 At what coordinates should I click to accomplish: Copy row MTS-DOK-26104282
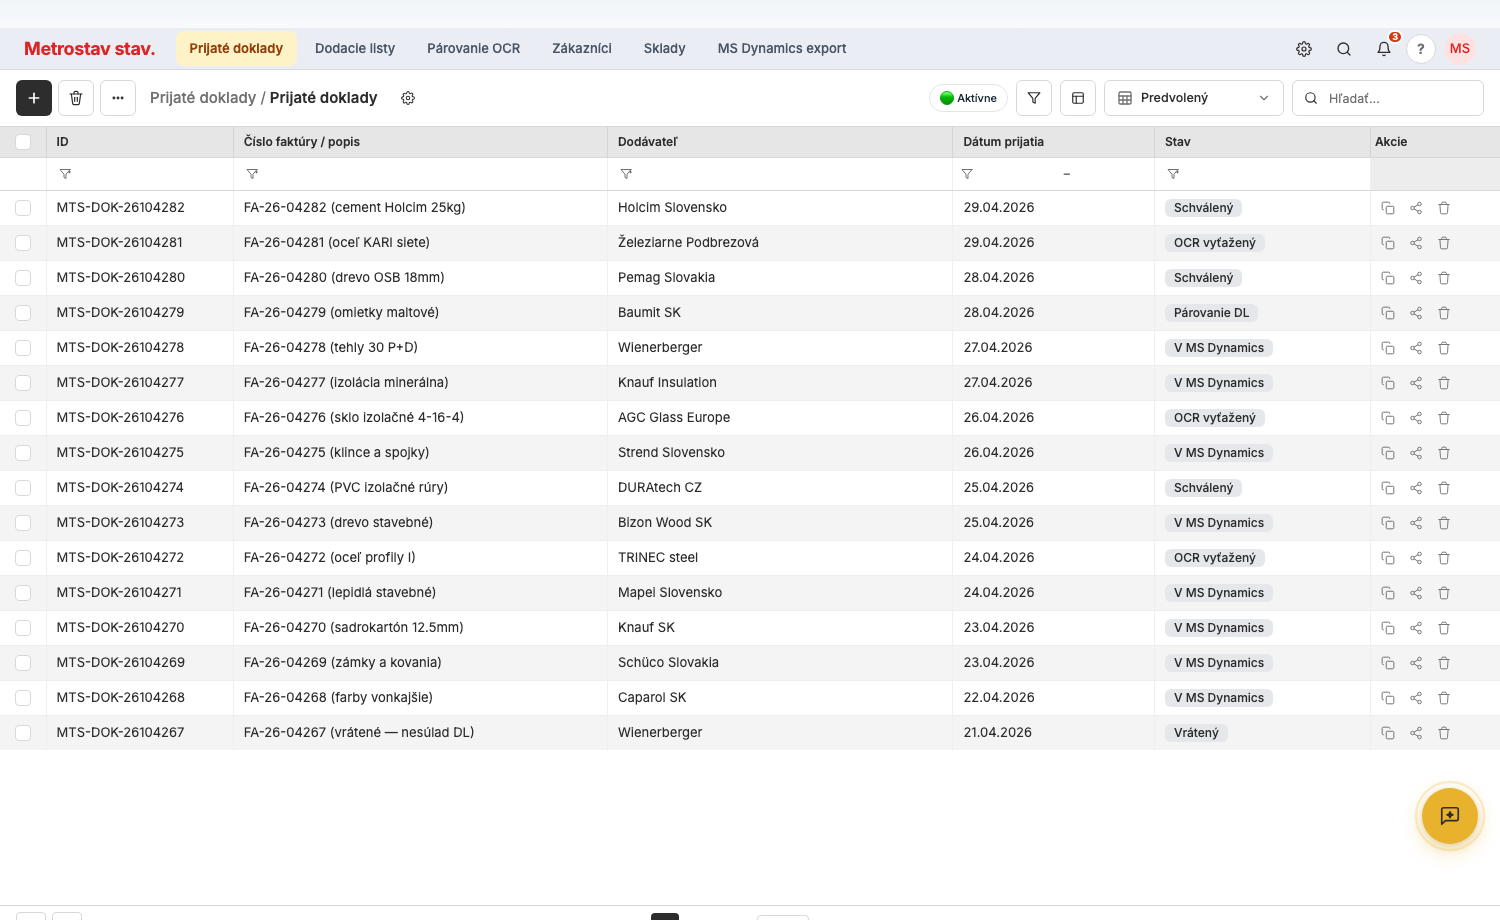(1388, 208)
